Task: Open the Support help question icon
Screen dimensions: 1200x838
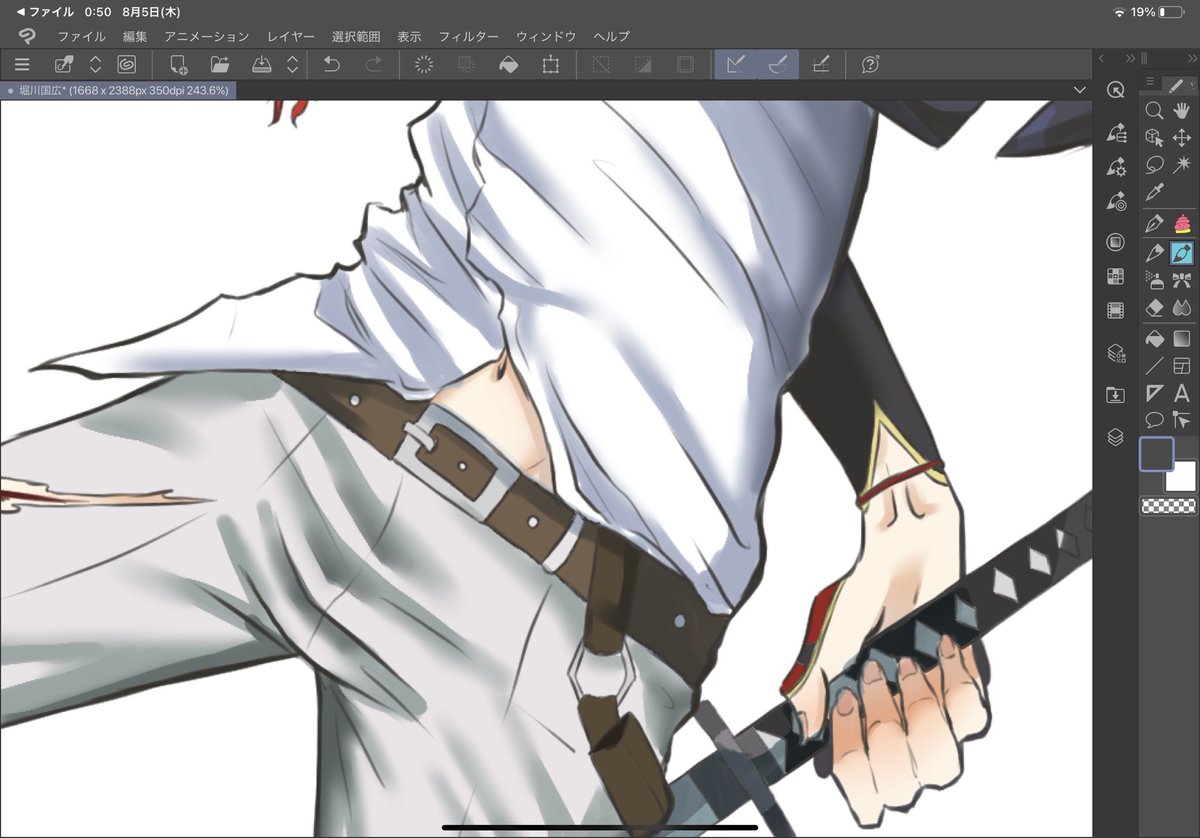Action: point(870,64)
